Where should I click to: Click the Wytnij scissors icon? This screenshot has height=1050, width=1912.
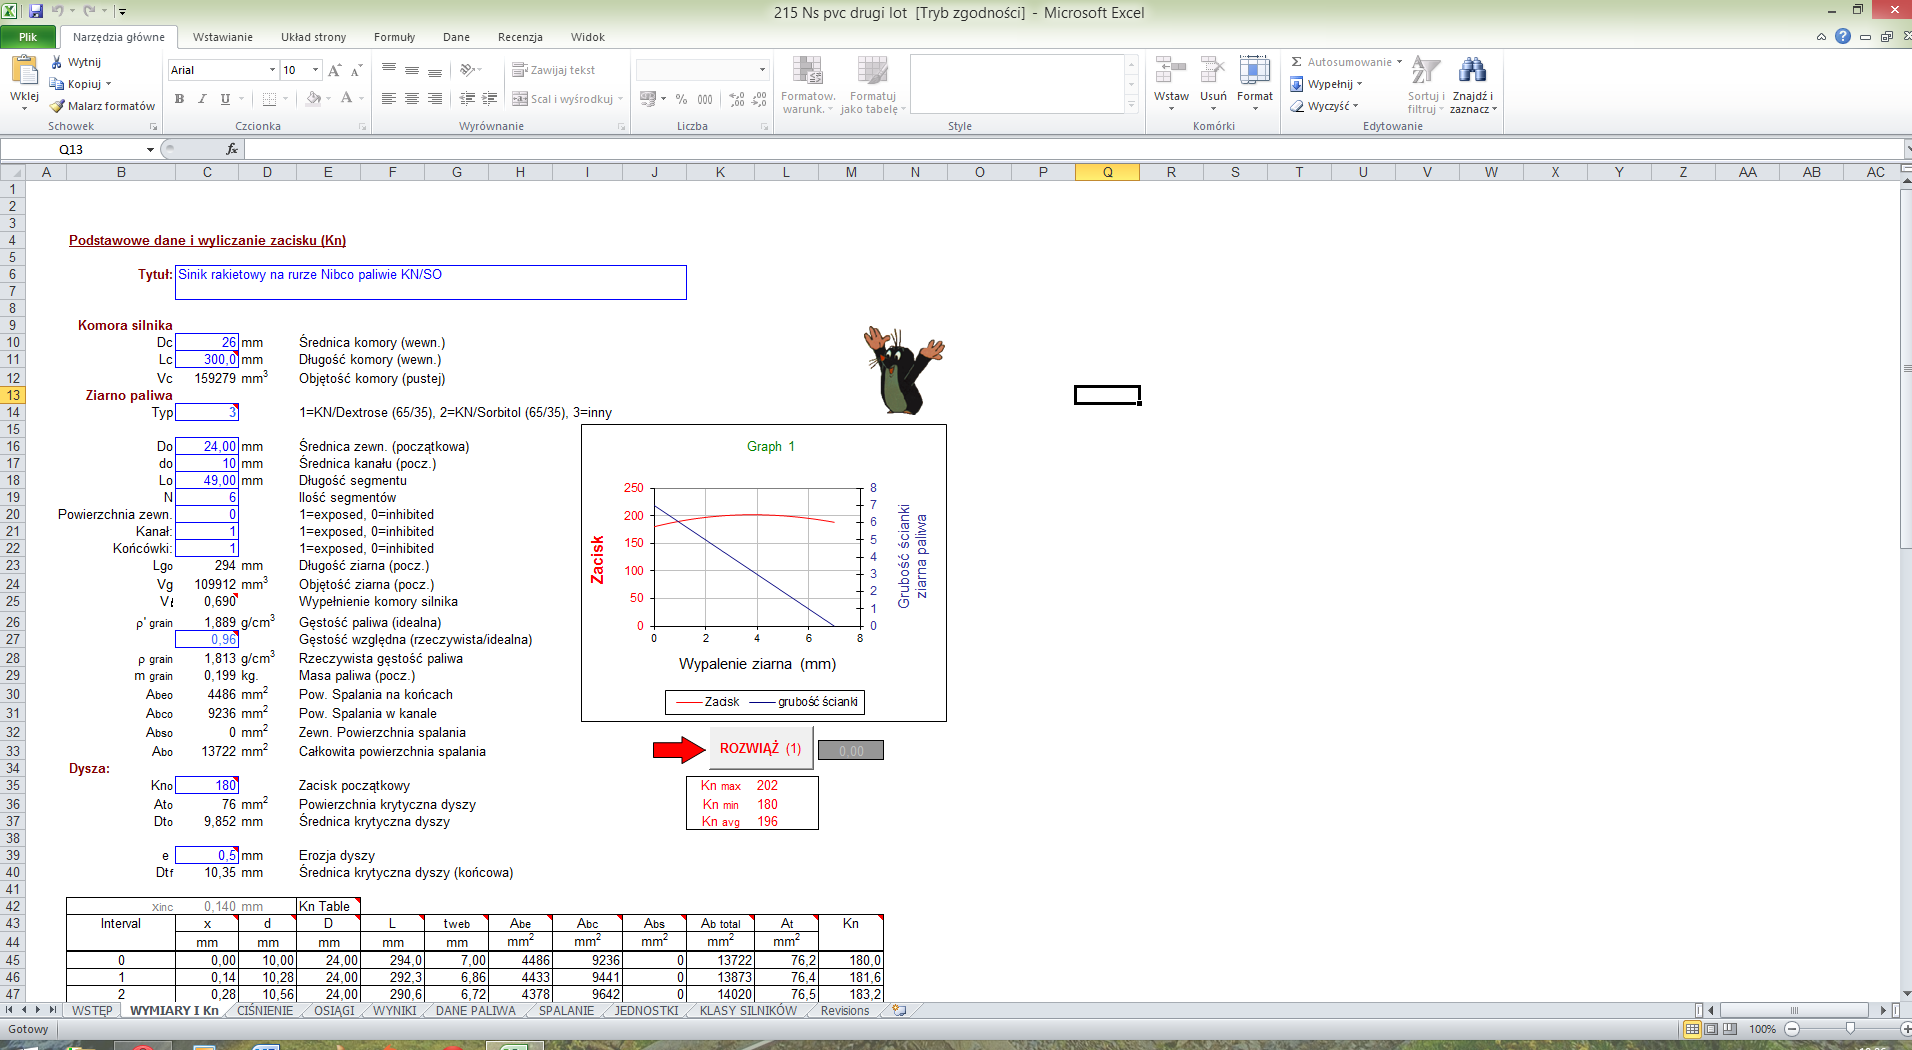pyautogui.click(x=57, y=62)
